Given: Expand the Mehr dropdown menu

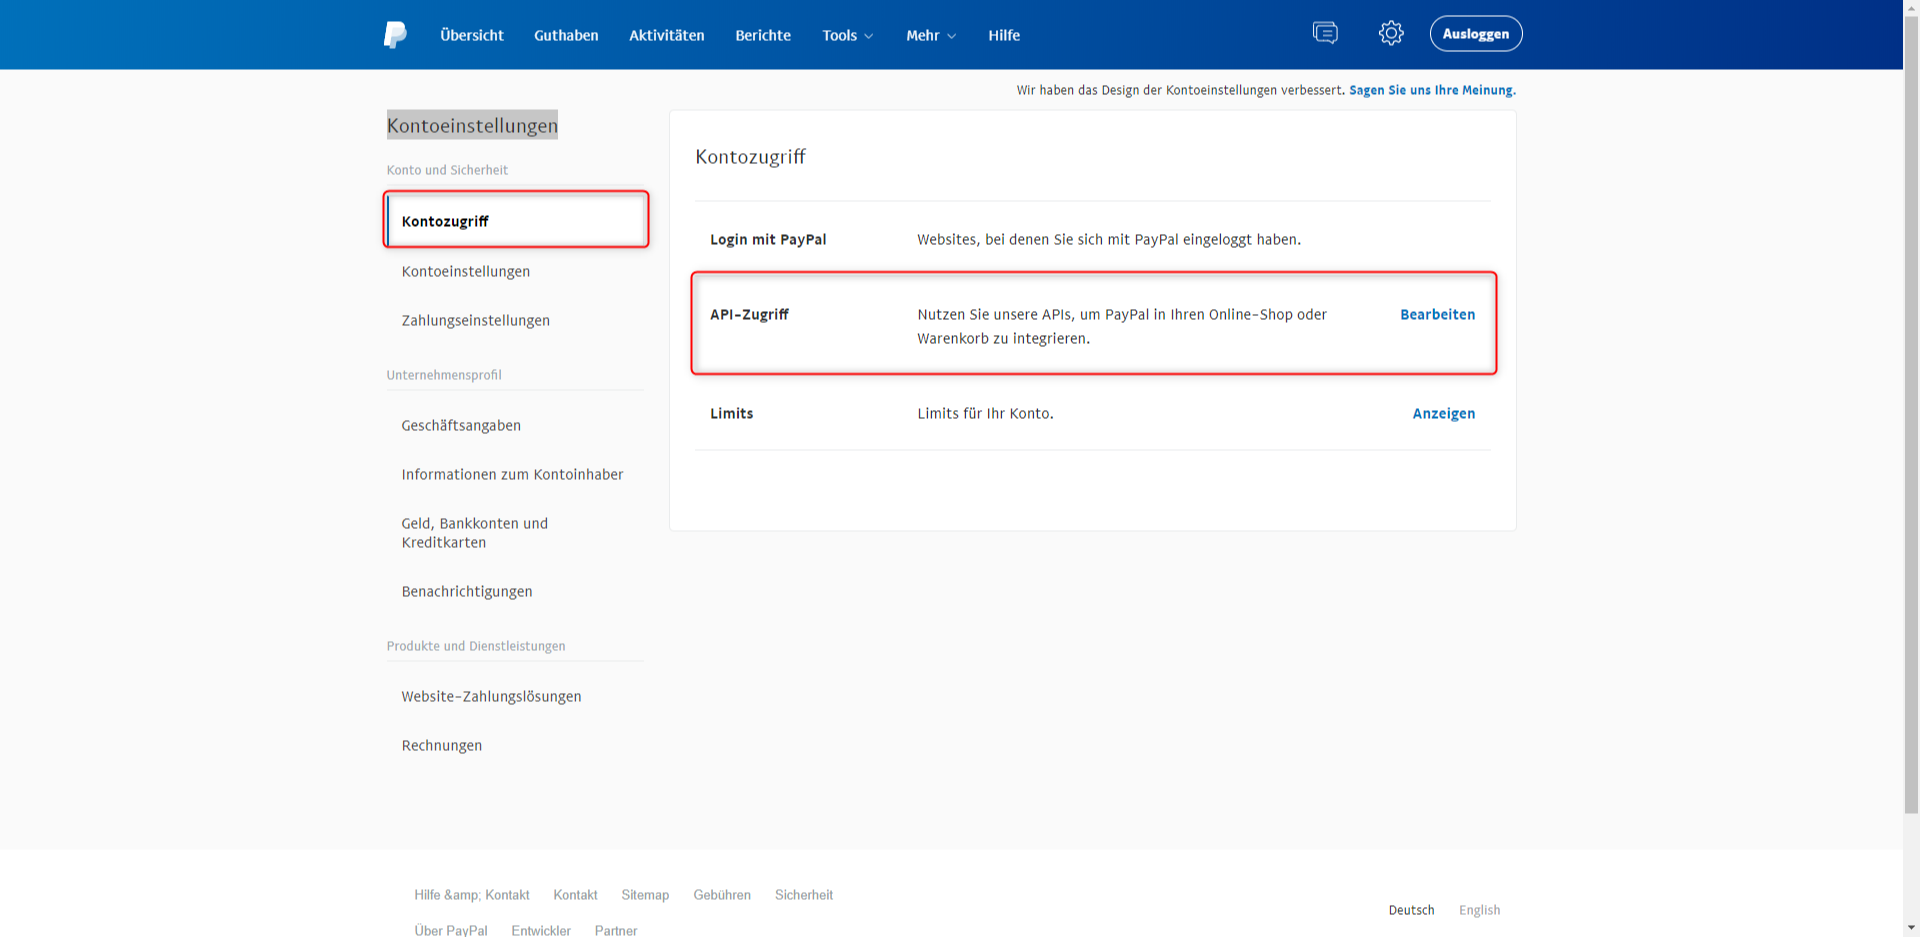Looking at the screenshot, I should point(930,35).
